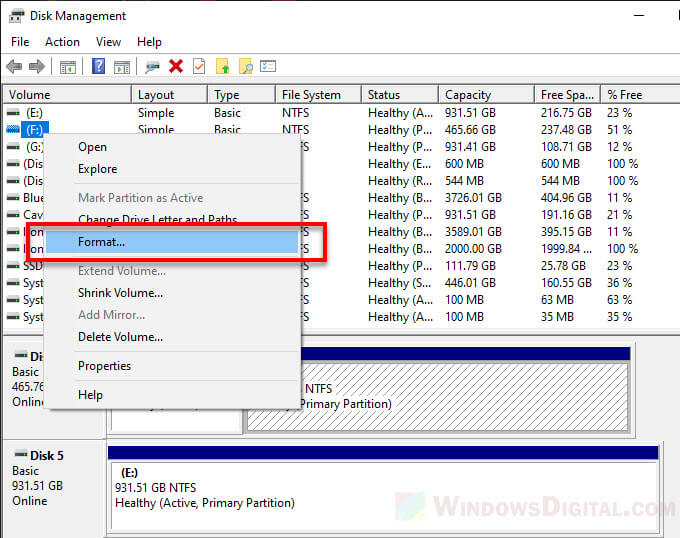Click the red X delete icon

coord(176,66)
